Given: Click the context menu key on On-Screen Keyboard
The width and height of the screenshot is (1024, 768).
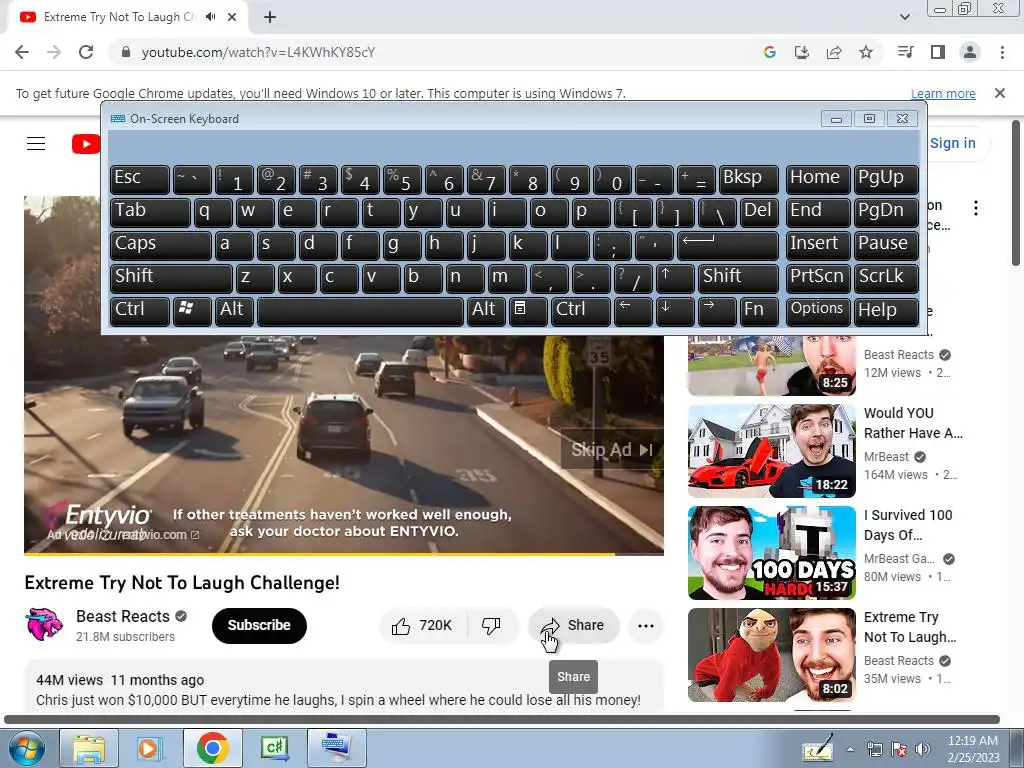Looking at the screenshot, I should (527, 311).
